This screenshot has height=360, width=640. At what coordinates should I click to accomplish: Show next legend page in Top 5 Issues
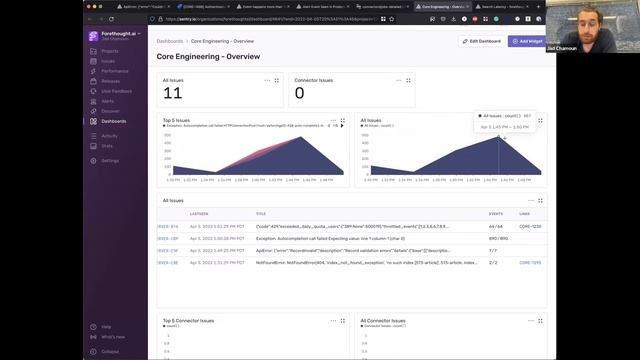coord(342,126)
